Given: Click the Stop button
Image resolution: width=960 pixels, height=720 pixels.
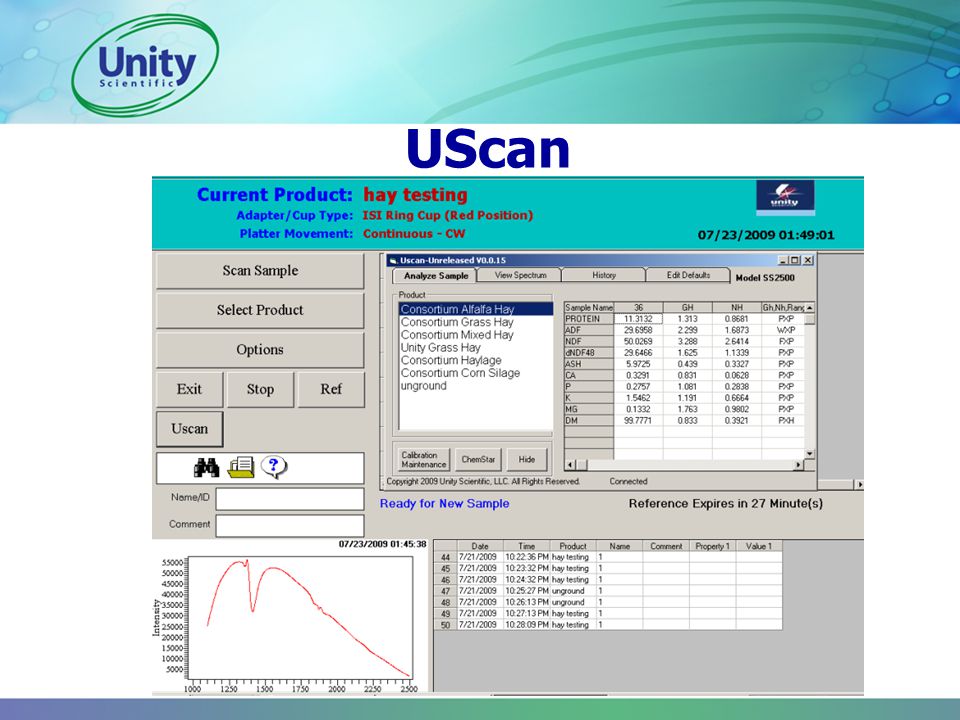Looking at the screenshot, I should [x=260, y=389].
